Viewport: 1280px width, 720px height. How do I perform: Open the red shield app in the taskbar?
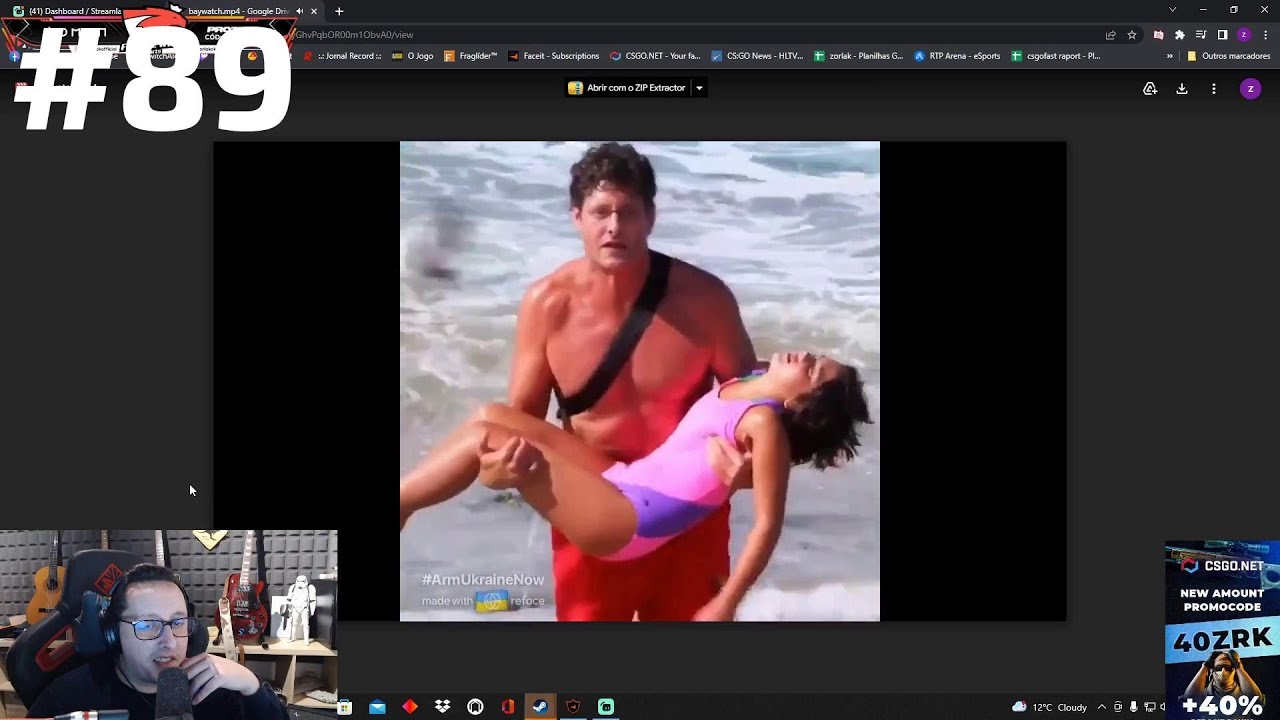tap(573, 707)
